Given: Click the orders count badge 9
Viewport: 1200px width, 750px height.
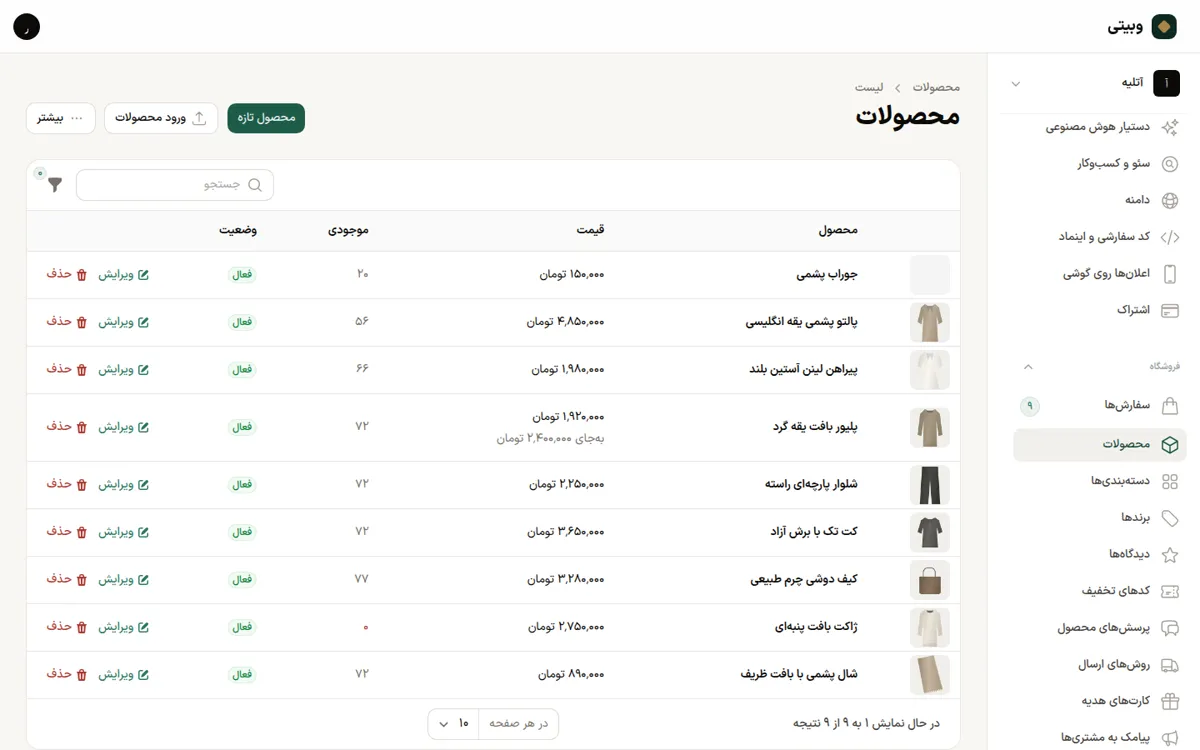Looking at the screenshot, I should coord(1030,406).
